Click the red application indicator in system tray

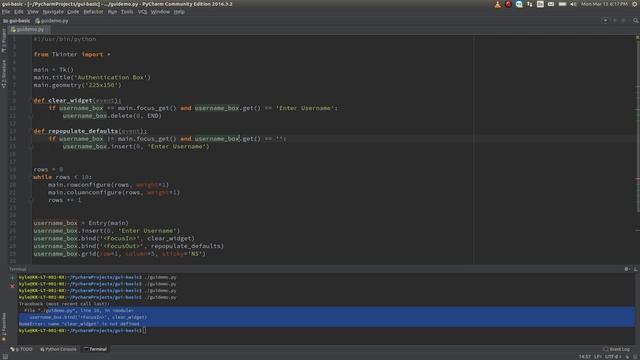click(508, 4)
